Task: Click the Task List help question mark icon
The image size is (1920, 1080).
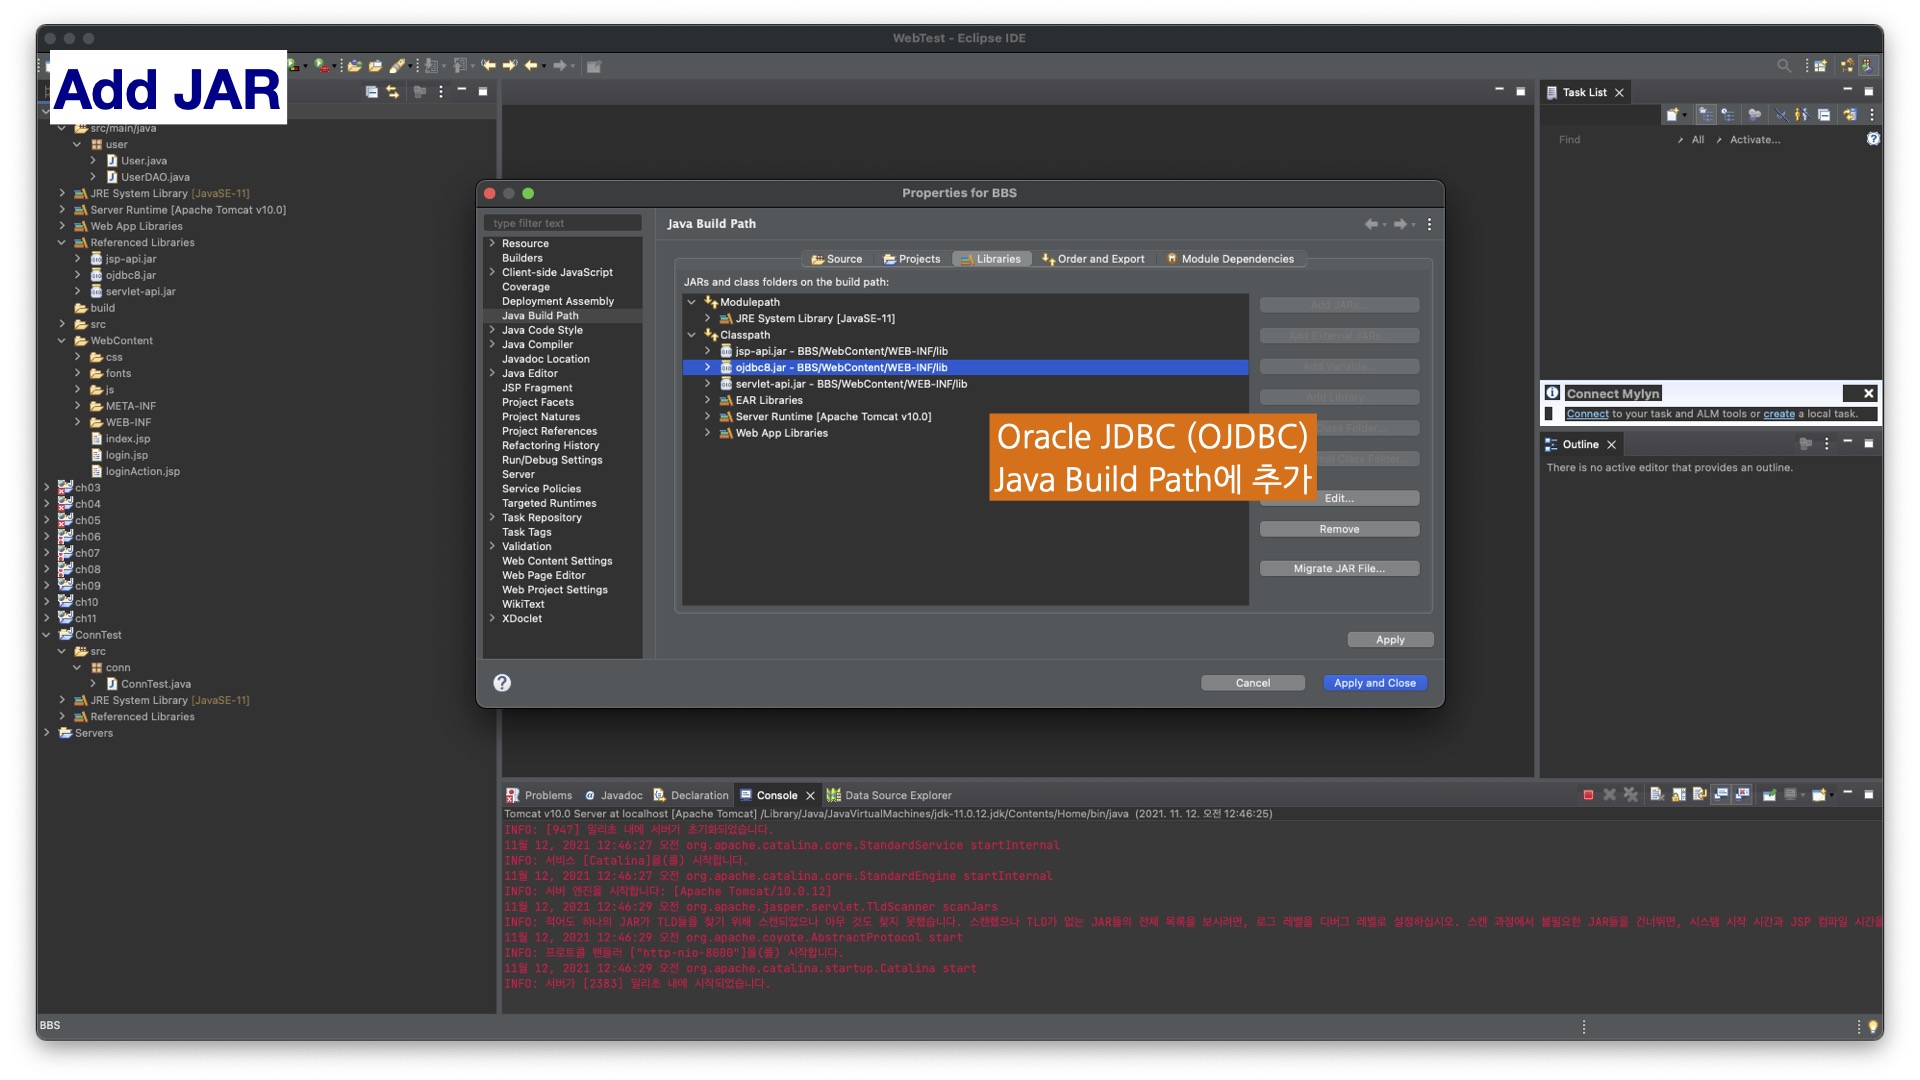Action: pos(1873,139)
